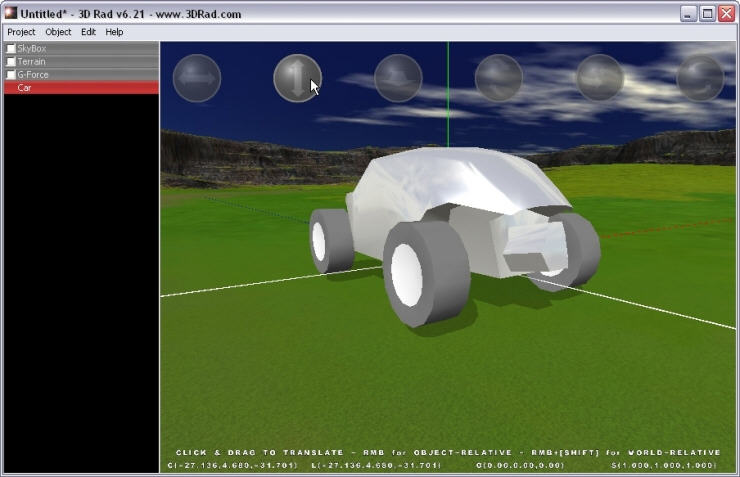
Task: Highlight the Terrain object name in the list
Action: tap(31, 61)
